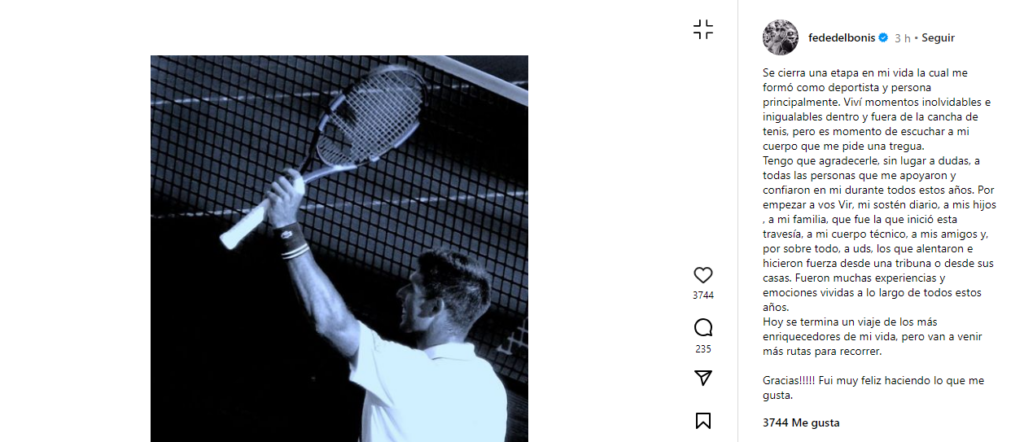This screenshot has height=442, width=1024.
Task: Click the 3 h timestamp
Action: pyautogui.click(x=903, y=38)
